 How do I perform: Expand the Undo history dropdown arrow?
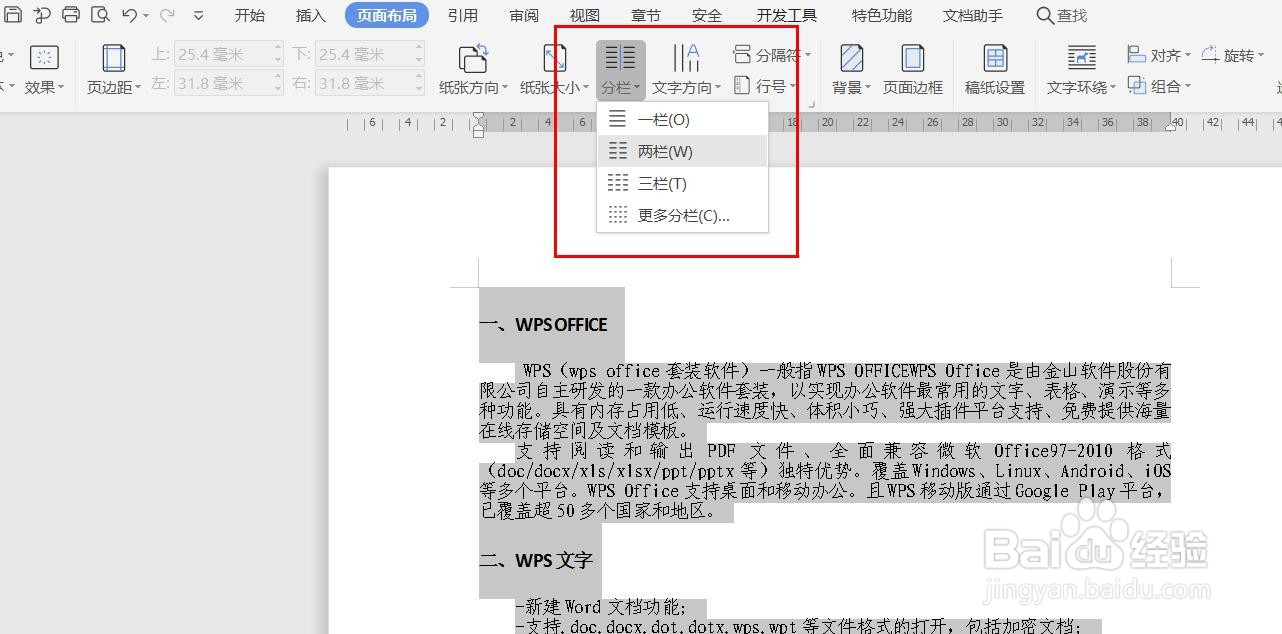click(x=146, y=16)
